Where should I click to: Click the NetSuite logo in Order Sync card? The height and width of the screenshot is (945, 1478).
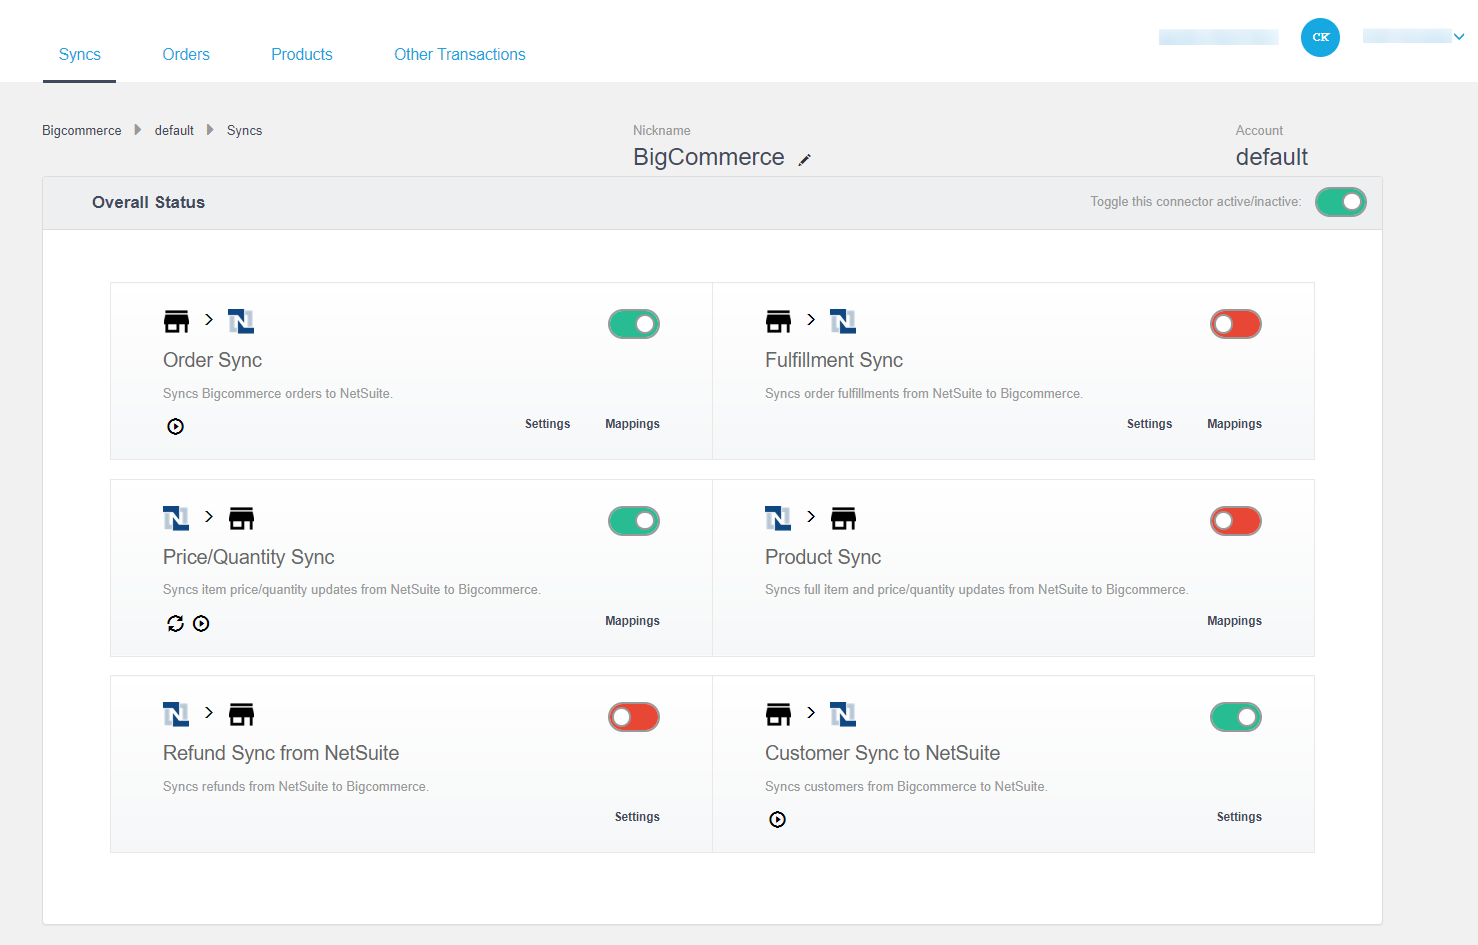[241, 321]
